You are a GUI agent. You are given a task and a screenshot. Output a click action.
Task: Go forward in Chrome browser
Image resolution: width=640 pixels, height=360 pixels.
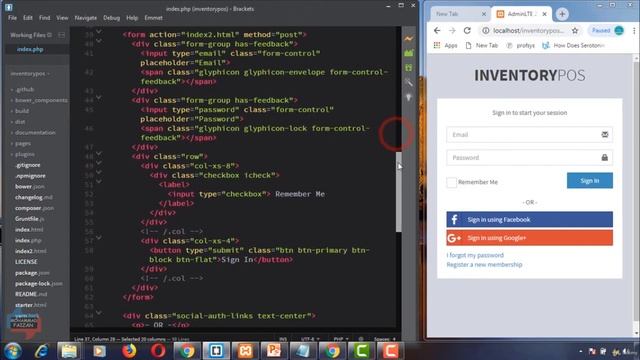pyautogui.click(x=452, y=31)
